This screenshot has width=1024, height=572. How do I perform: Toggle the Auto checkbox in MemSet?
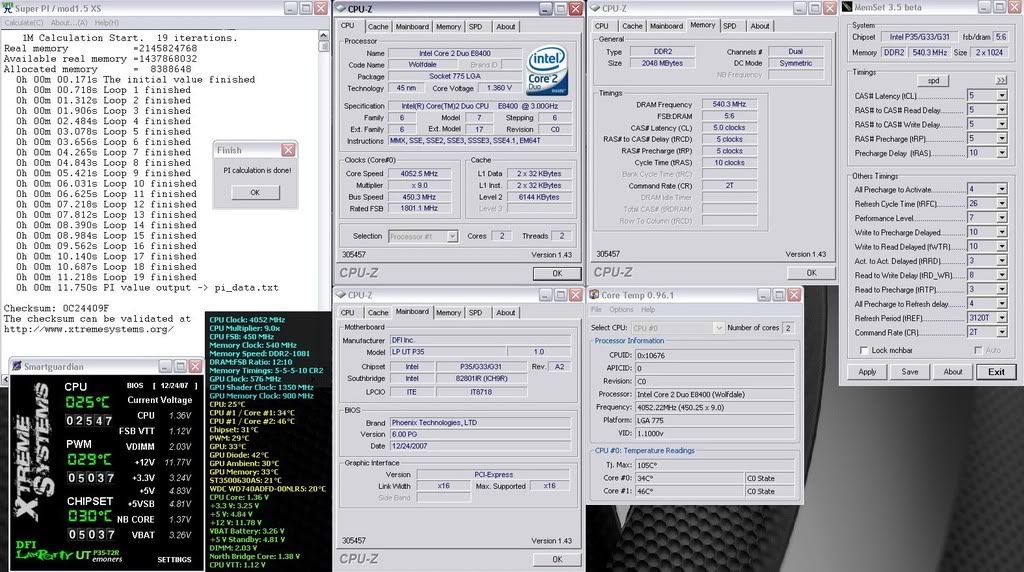pyautogui.click(x=978, y=351)
